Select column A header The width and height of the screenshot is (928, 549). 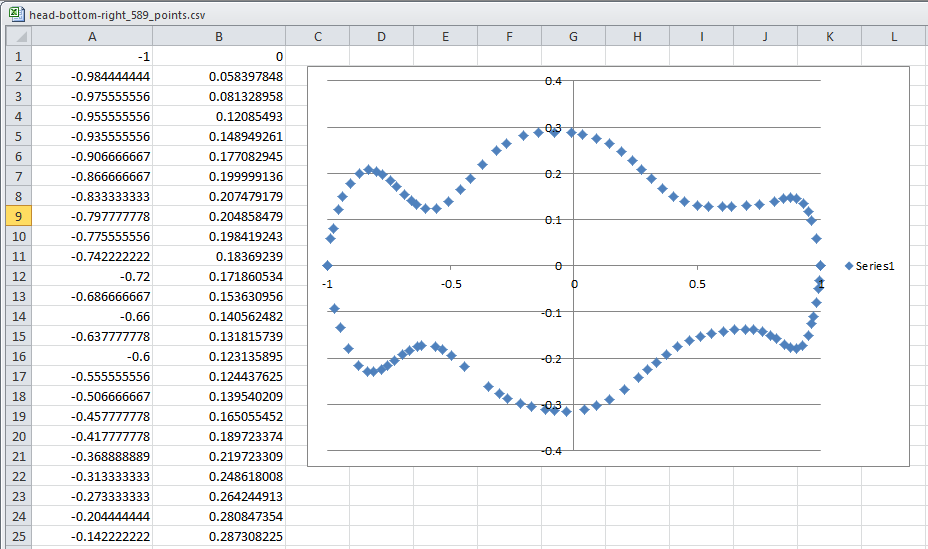coord(92,37)
